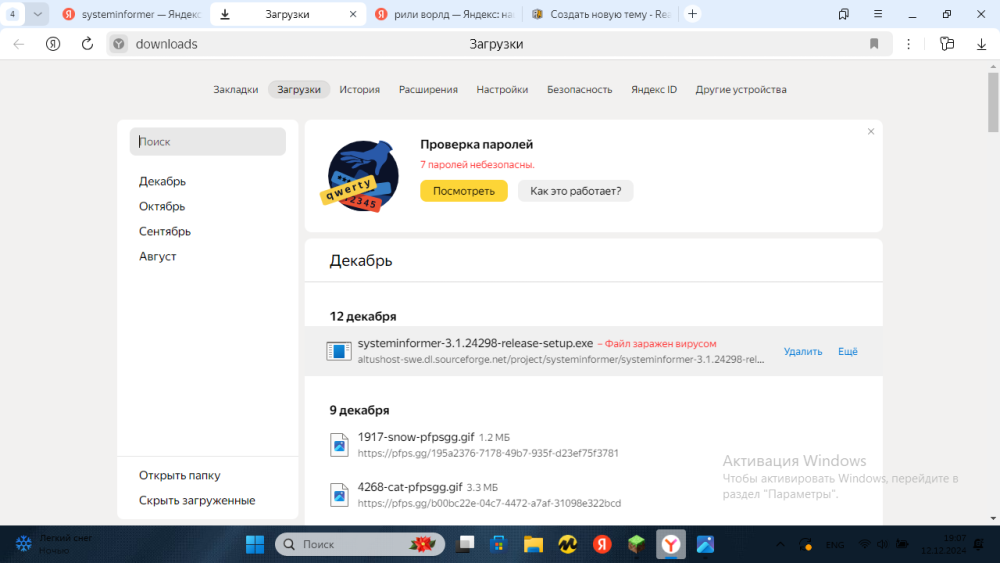Viewport: 1000px width, 563px height.
Task: Show hidden system tray icons
Action: (x=780, y=545)
